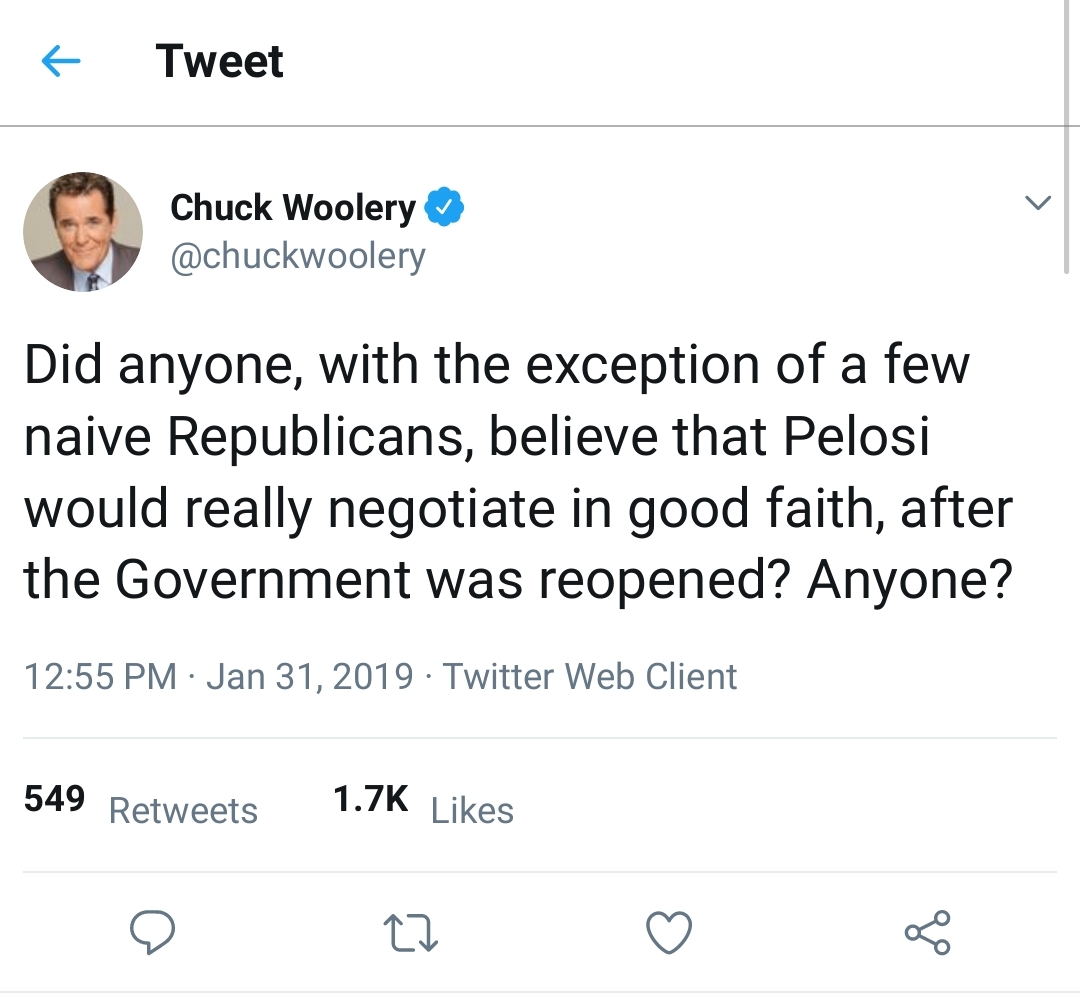
Task: Click the final Anyone? in the tweet
Action: point(905,581)
